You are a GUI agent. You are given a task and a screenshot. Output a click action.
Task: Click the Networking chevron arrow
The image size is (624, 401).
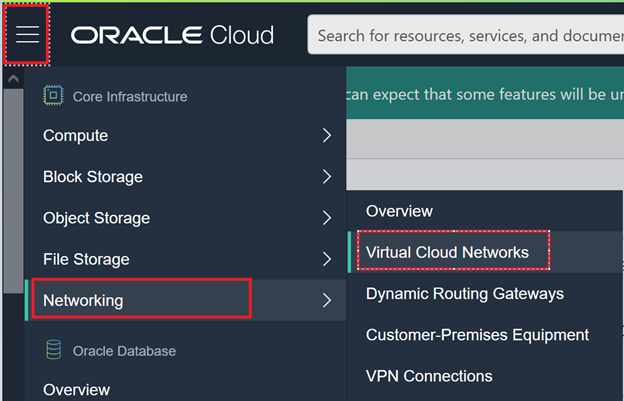click(x=327, y=300)
